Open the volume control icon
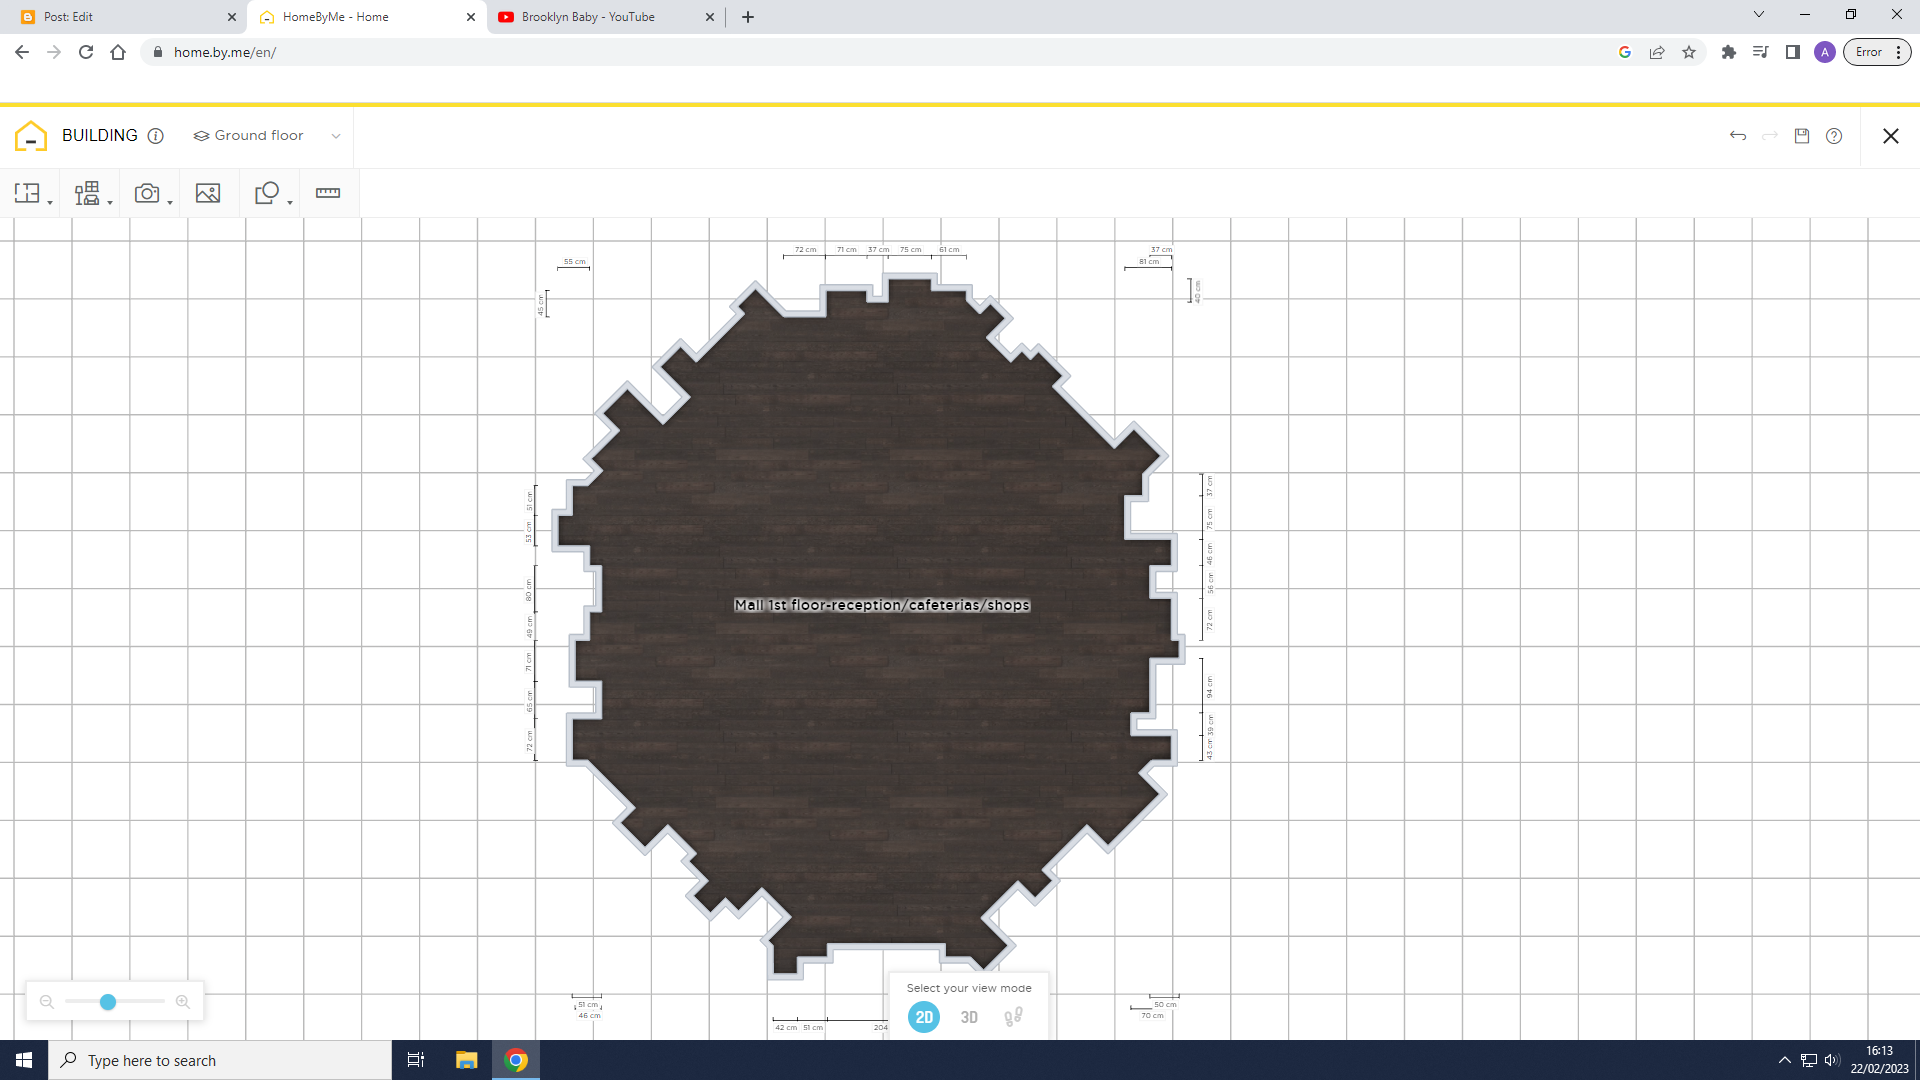Image resolution: width=1920 pixels, height=1080 pixels. pos(1832,1060)
